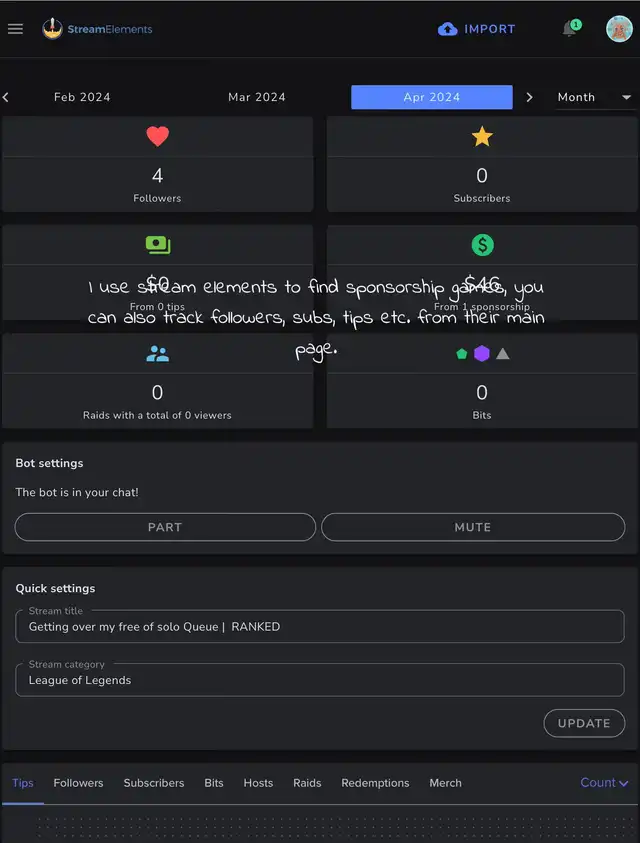This screenshot has height=843, width=640.
Task: Click the PART button
Action: (x=165, y=527)
